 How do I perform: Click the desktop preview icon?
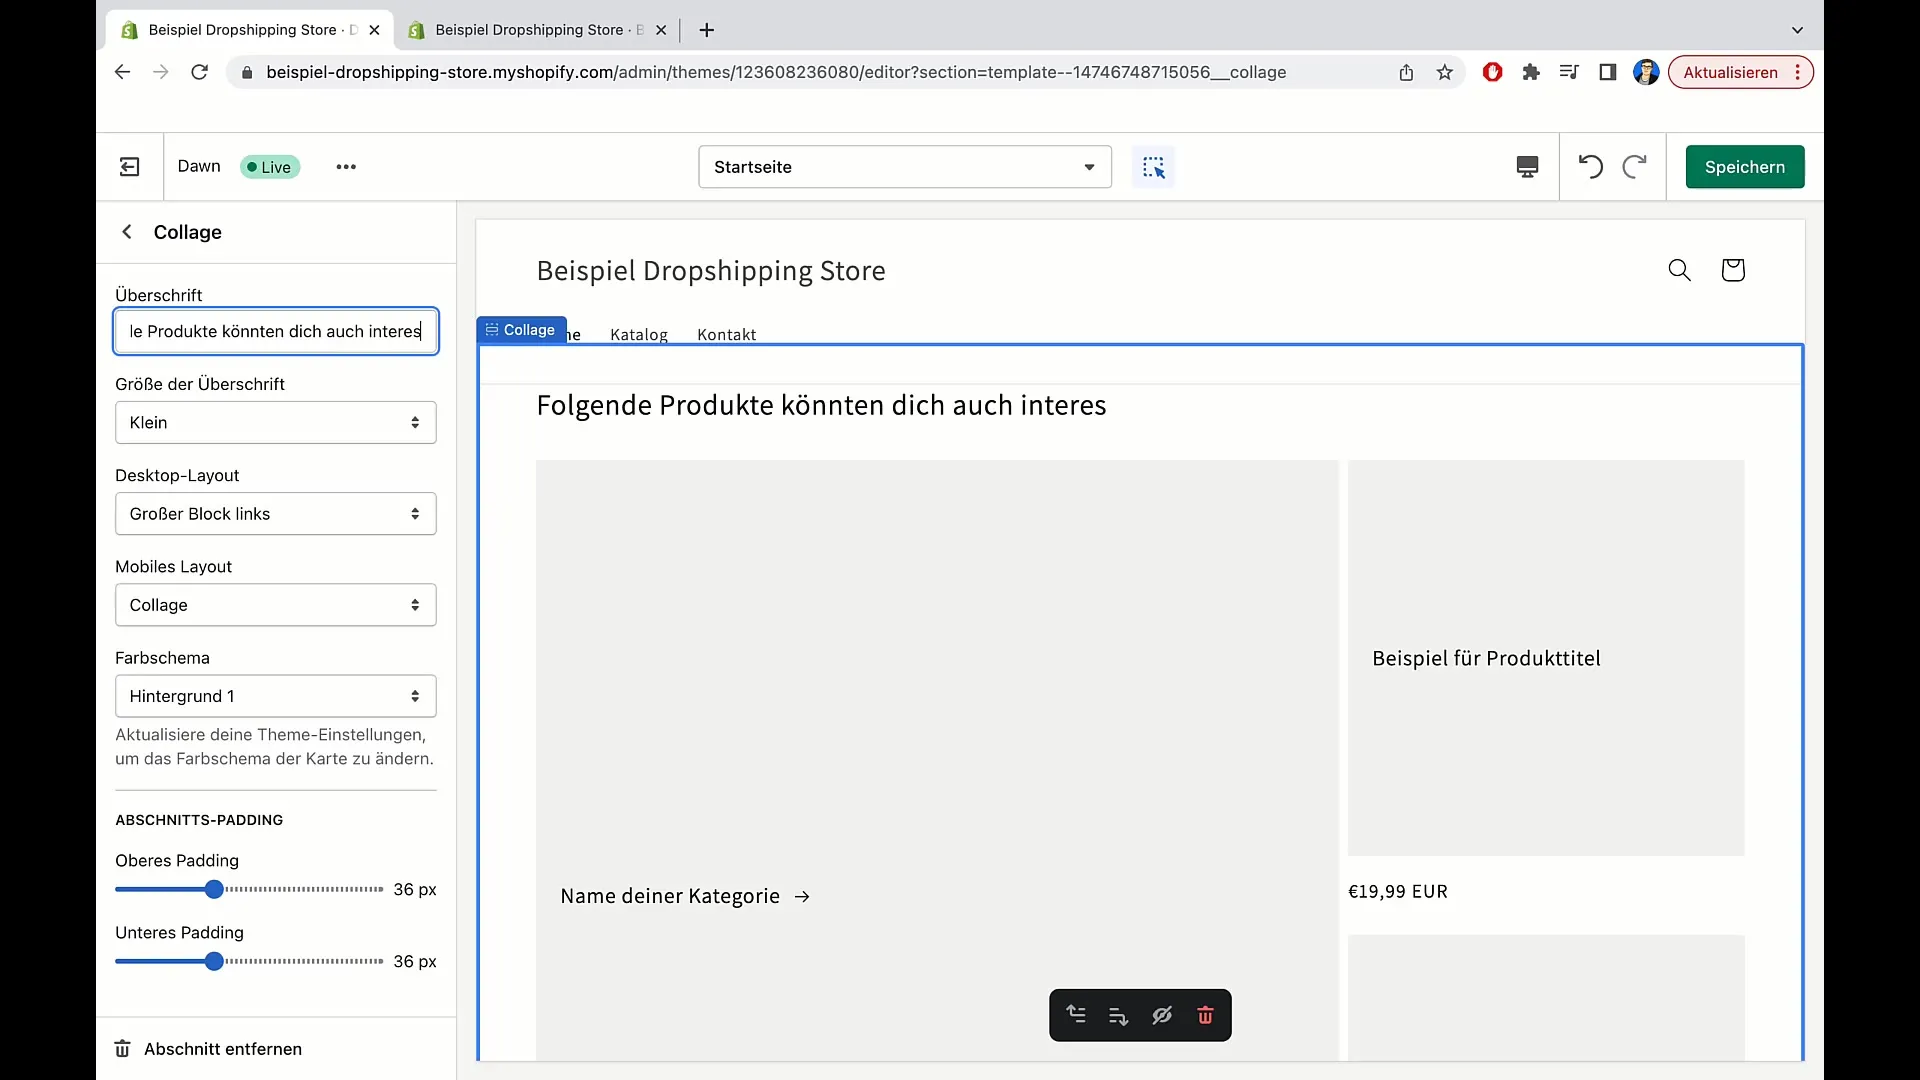coord(1527,166)
